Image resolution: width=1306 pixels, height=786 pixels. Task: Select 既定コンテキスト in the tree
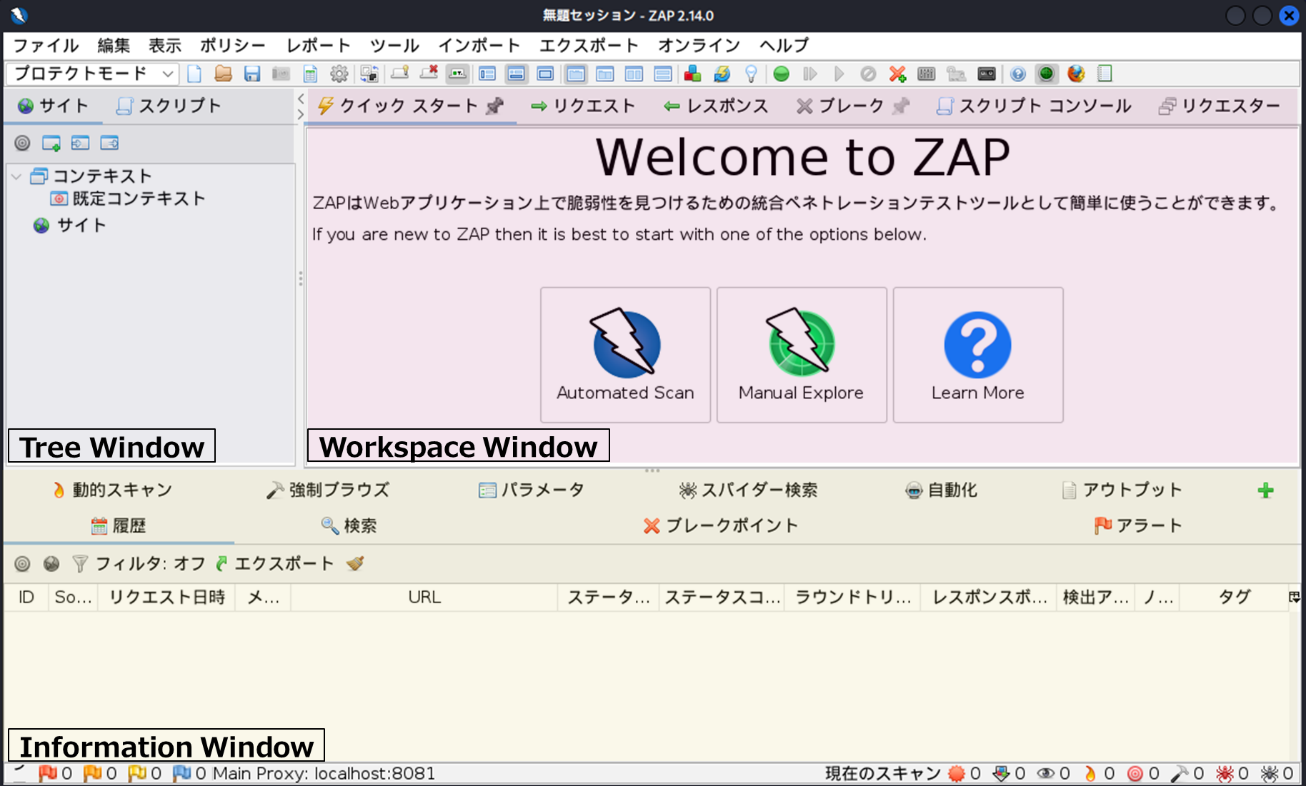pyautogui.click(x=138, y=198)
